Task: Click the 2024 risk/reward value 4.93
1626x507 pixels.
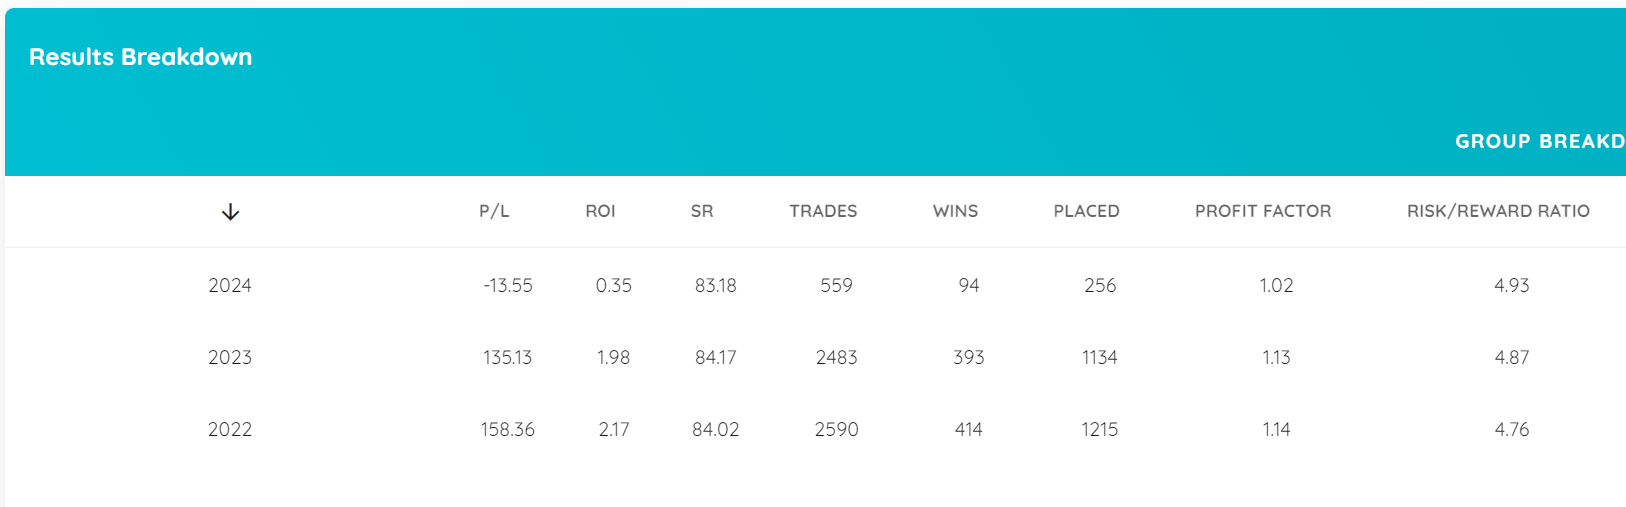Action: pos(1511,285)
